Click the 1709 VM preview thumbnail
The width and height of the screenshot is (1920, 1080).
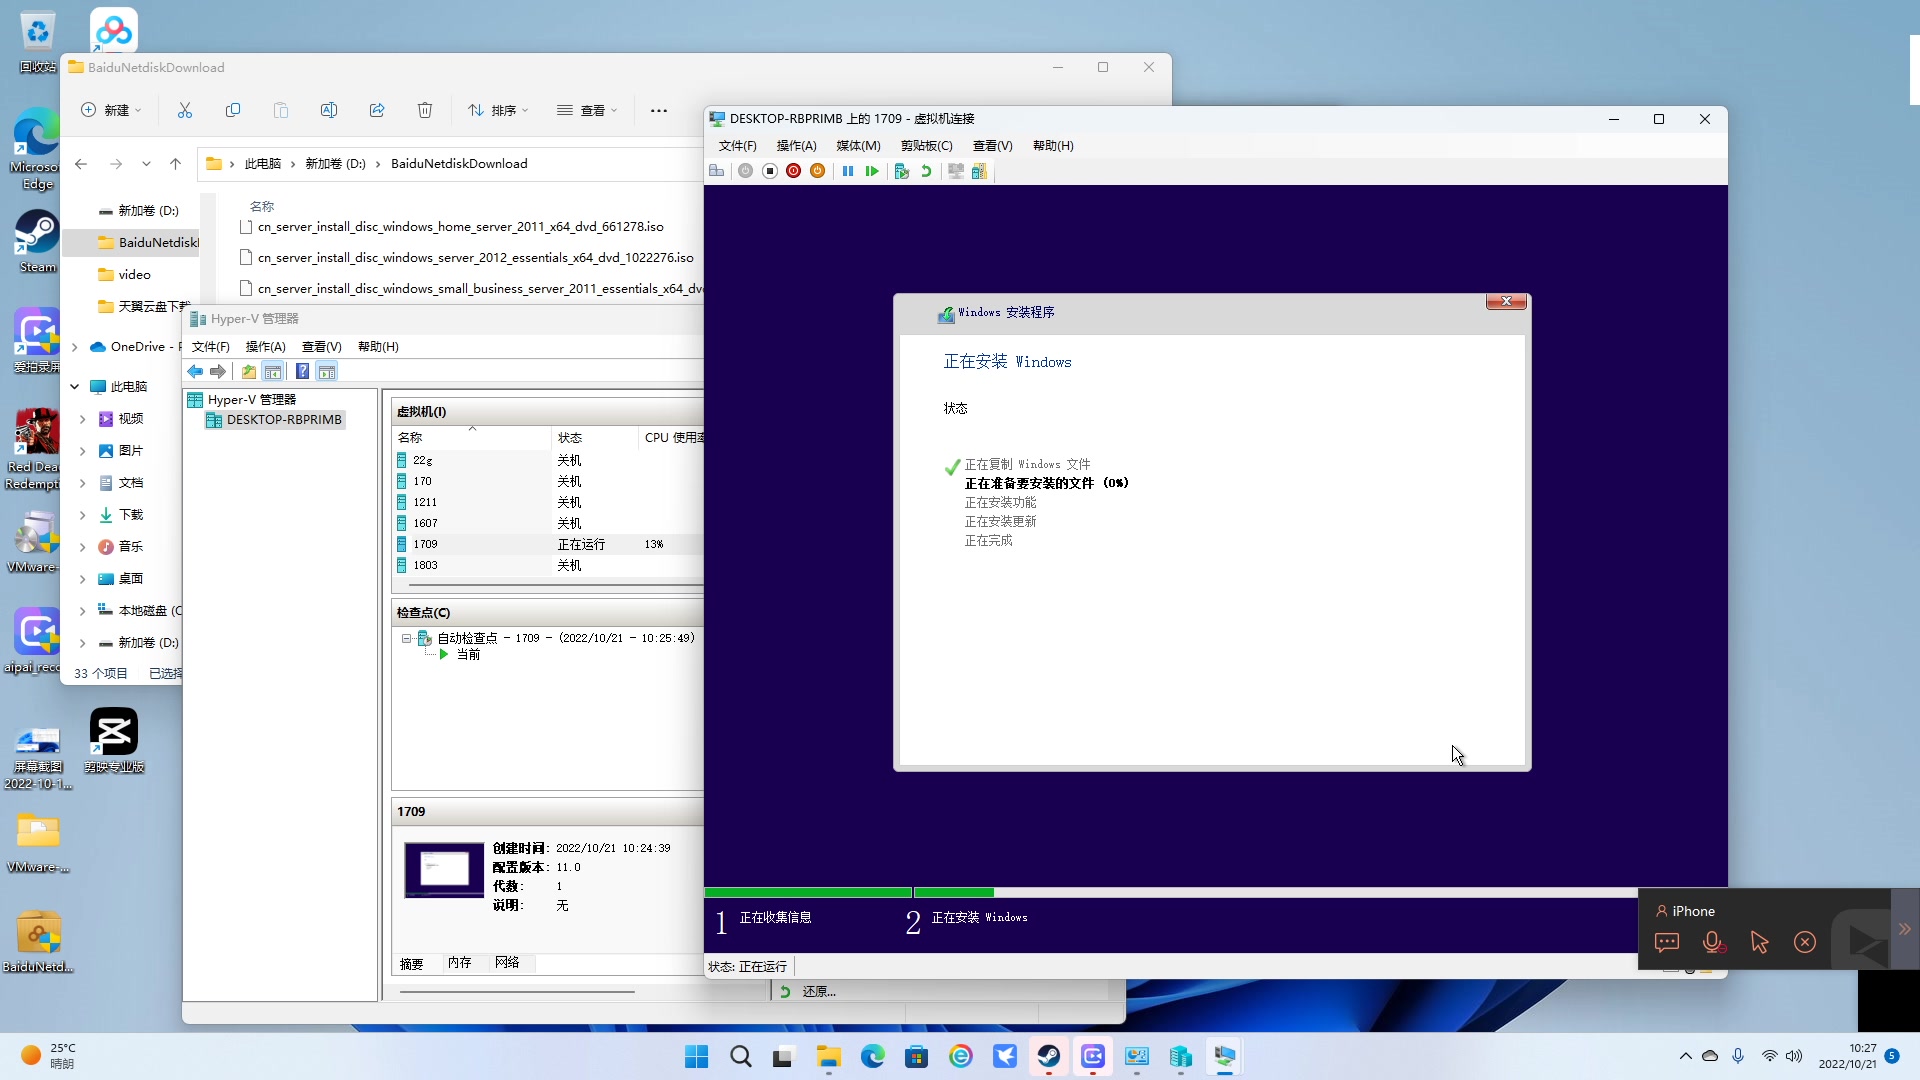[444, 870]
